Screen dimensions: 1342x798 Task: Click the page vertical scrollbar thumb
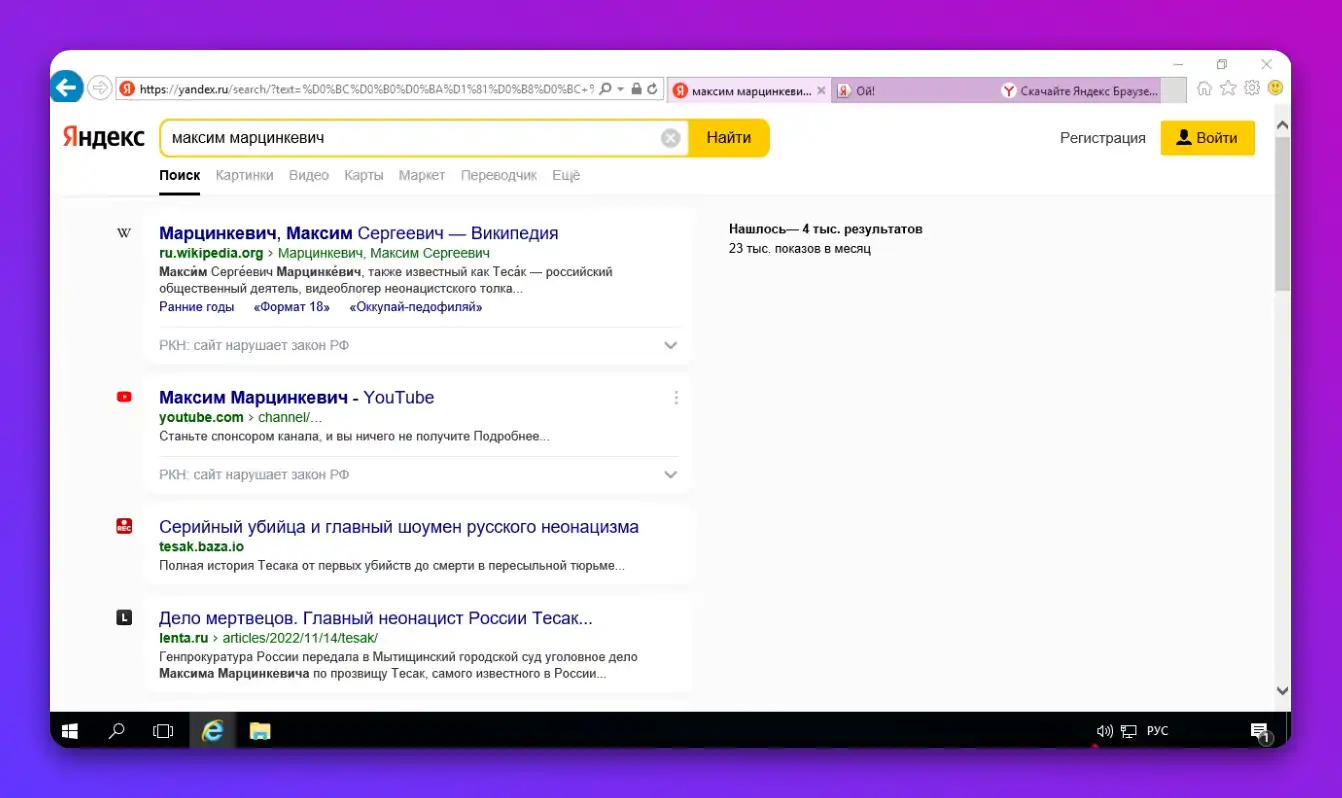pyautogui.click(x=1282, y=214)
